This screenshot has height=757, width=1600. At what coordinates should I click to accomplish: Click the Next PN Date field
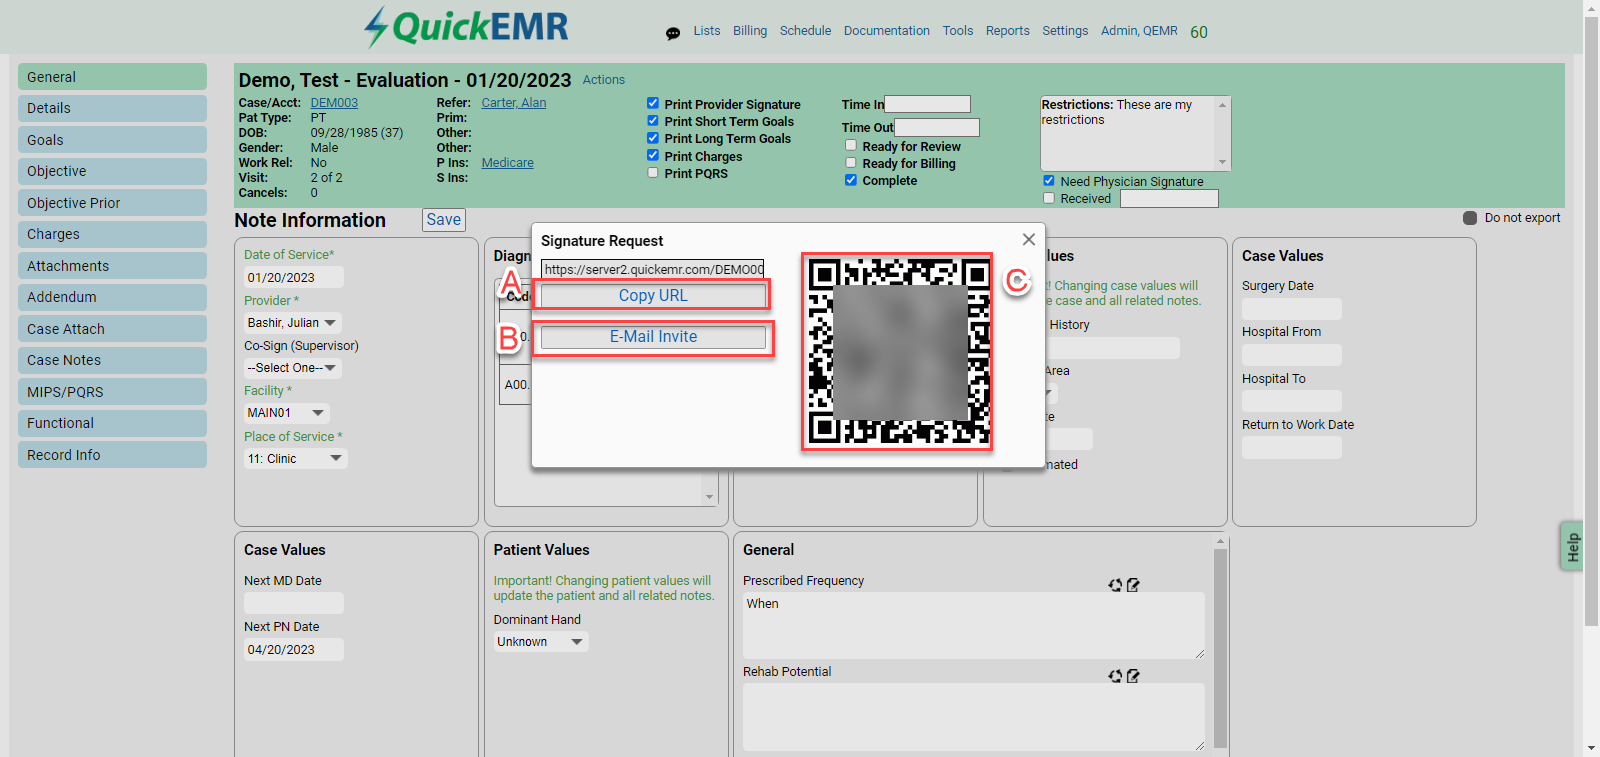[x=294, y=650]
